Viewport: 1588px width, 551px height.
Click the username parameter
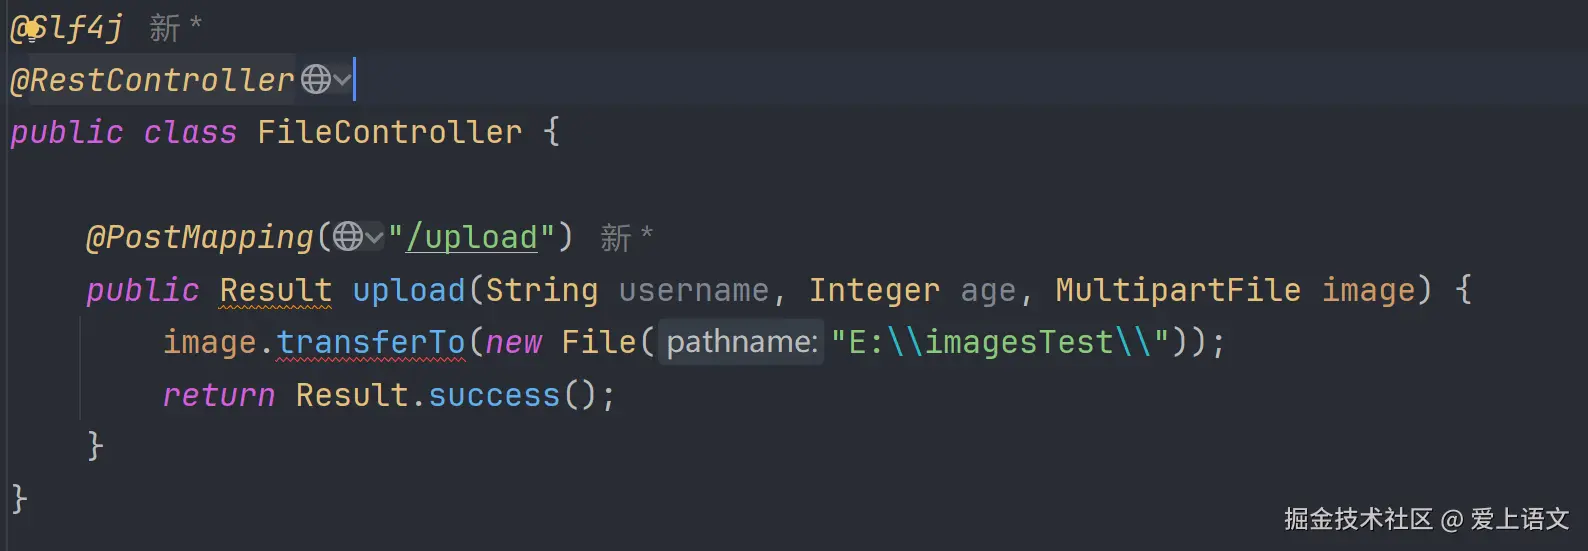694,290
